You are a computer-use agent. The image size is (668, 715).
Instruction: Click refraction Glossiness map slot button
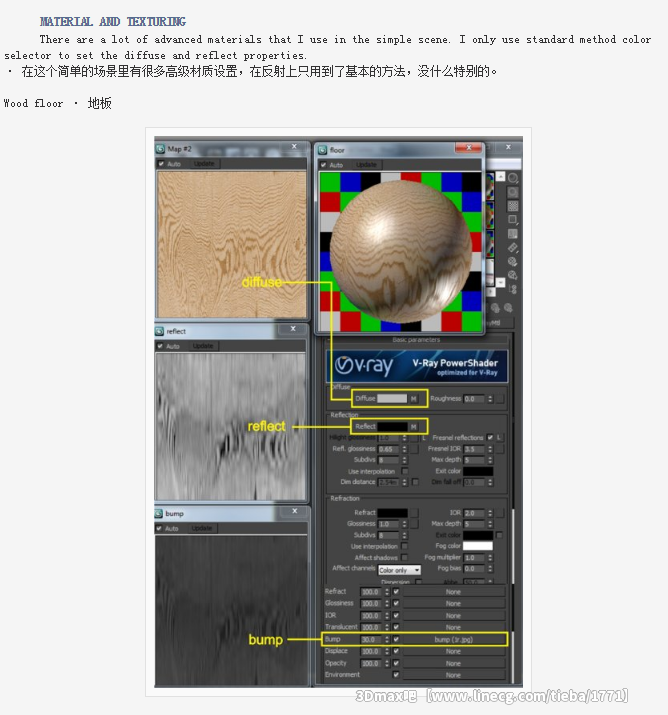pyautogui.click(x=414, y=524)
